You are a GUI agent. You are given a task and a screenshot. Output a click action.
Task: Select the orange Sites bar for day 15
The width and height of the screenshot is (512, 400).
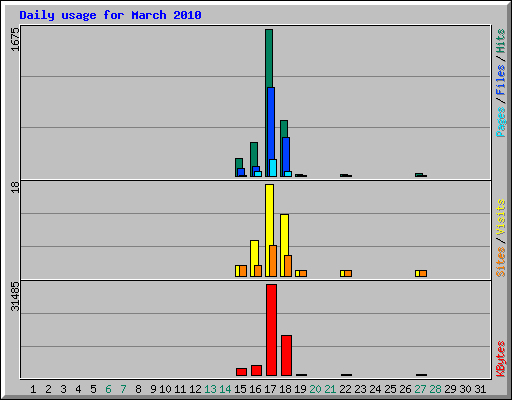243,271
